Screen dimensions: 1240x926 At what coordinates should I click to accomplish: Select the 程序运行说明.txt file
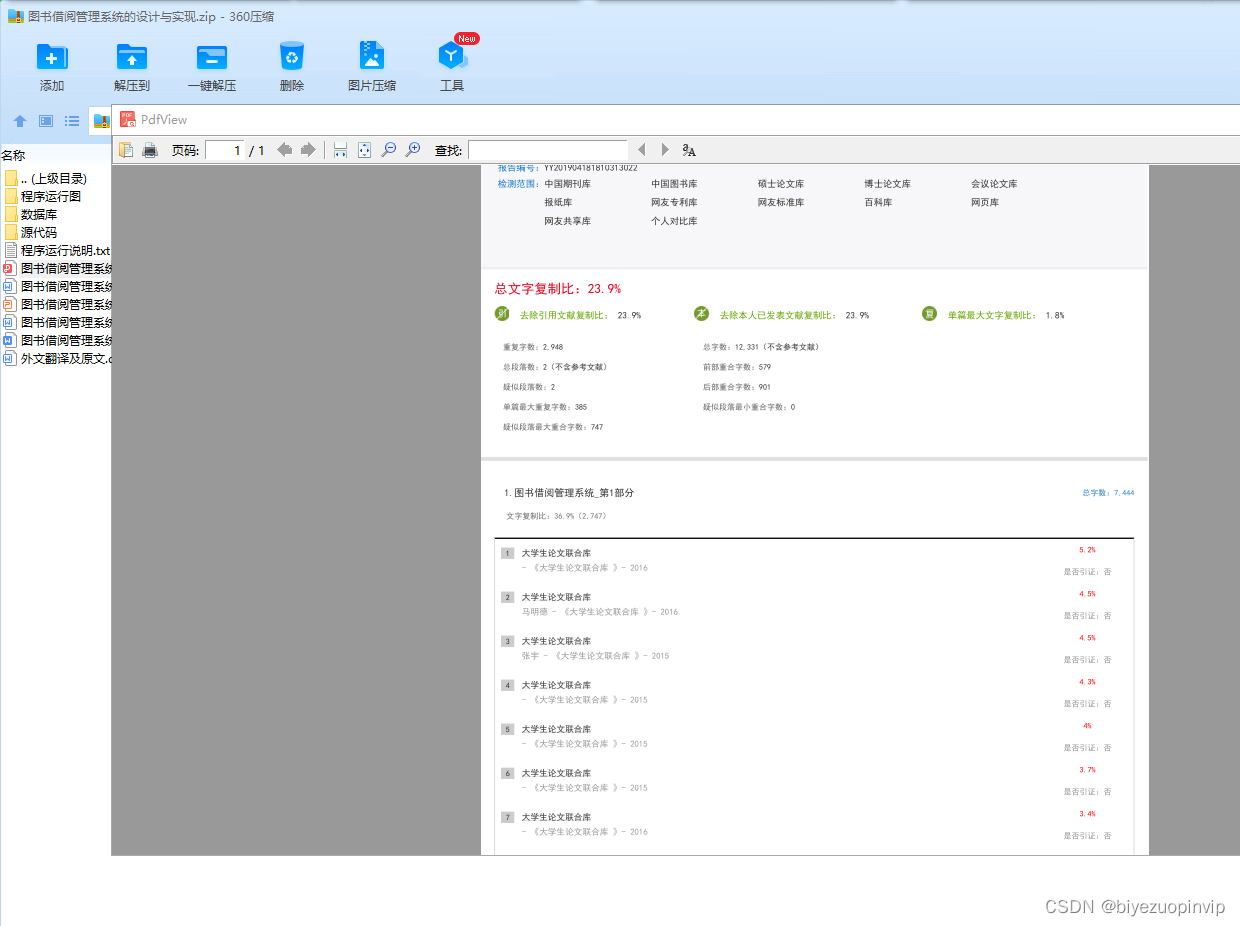click(x=55, y=250)
